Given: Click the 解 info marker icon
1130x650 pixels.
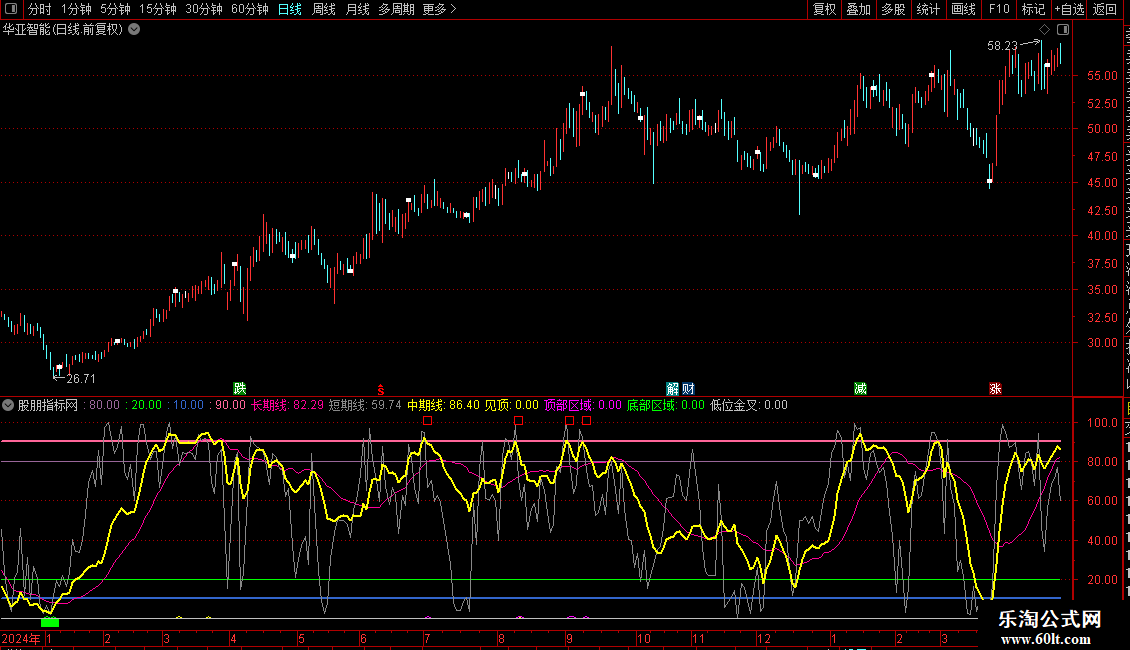Looking at the screenshot, I should pos(672,388).
